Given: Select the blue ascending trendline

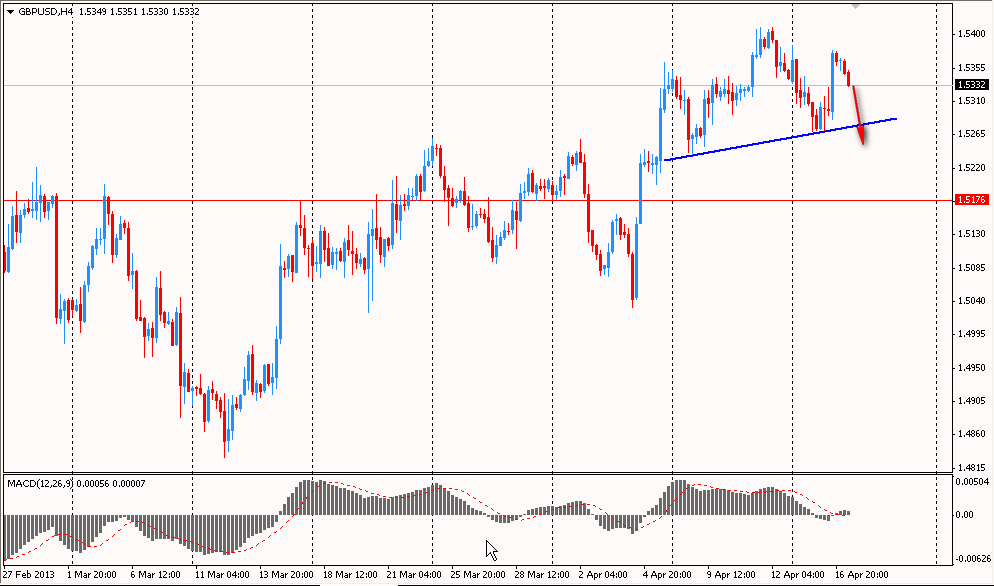Looking at the screenshot, I should point(780,139).
